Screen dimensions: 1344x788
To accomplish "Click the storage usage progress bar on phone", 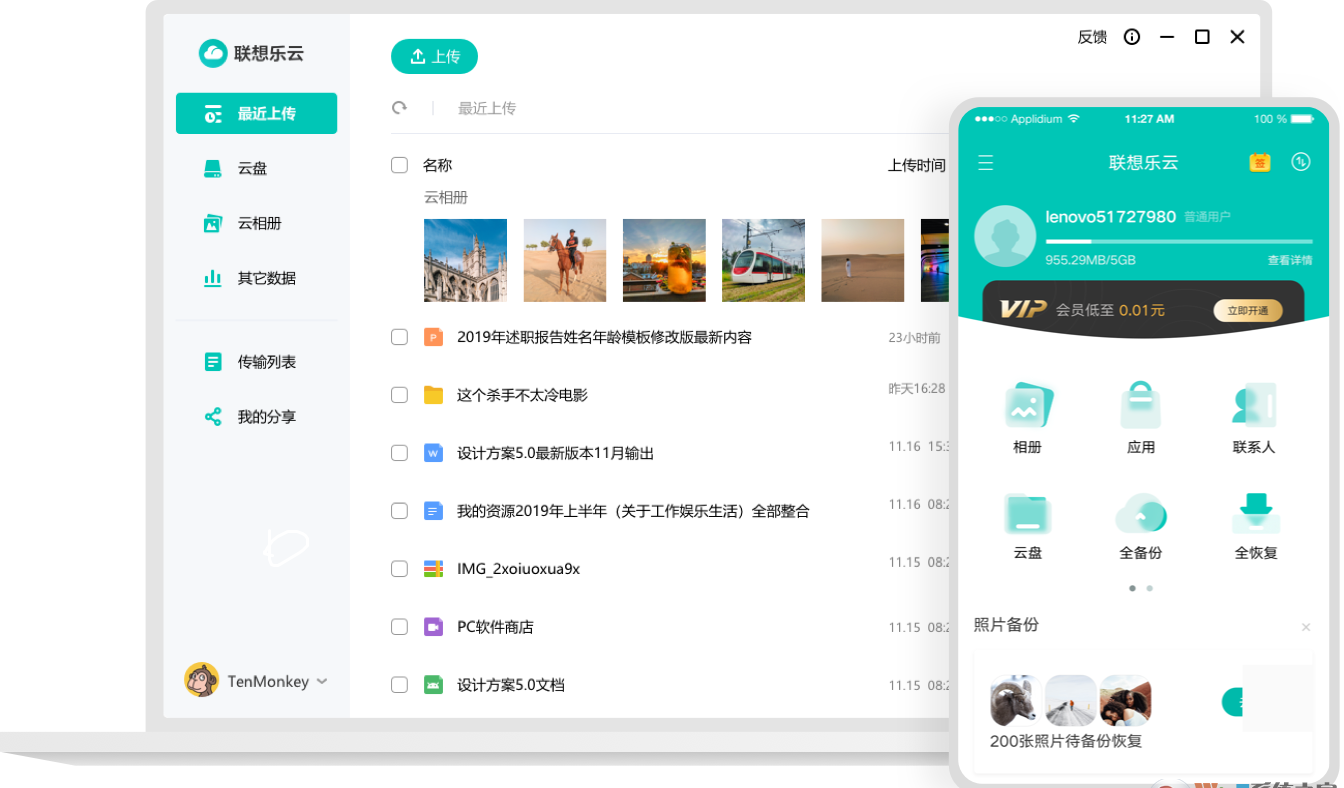I will (x=1179, y=241).
